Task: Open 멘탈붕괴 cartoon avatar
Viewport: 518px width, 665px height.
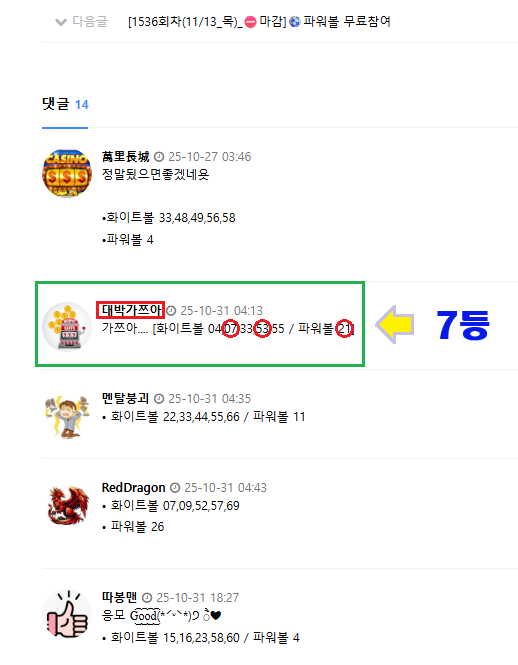Action: point(67,416)
